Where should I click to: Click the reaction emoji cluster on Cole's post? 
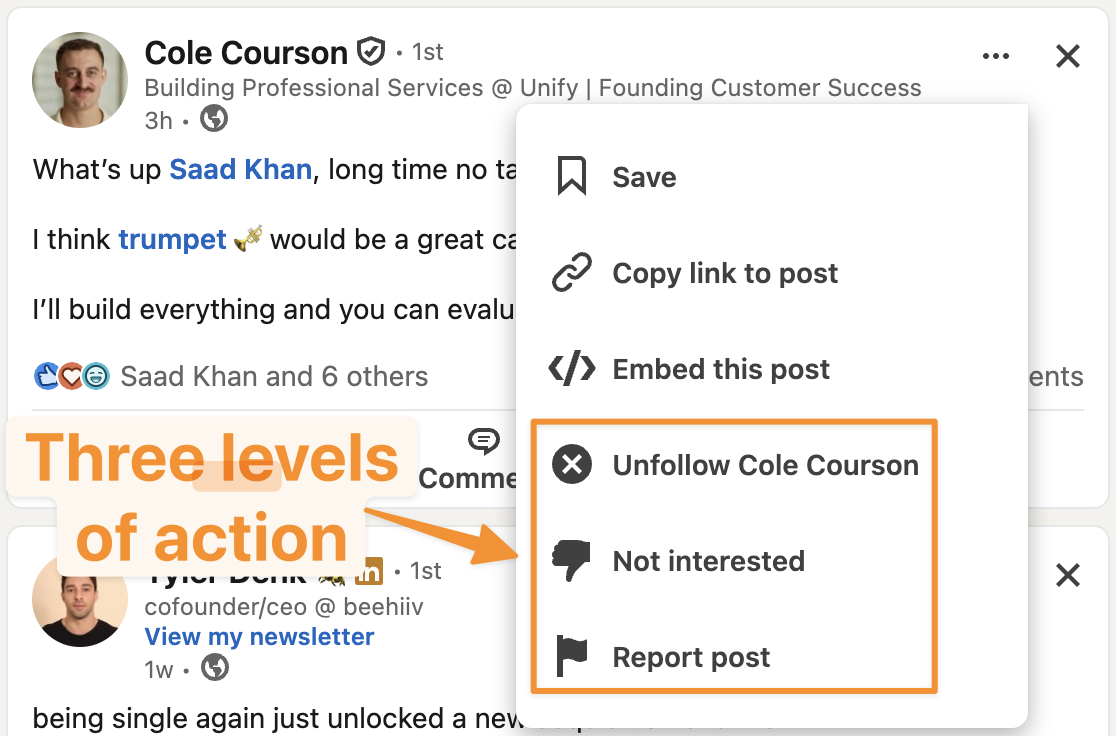click(x=71, y=376)
